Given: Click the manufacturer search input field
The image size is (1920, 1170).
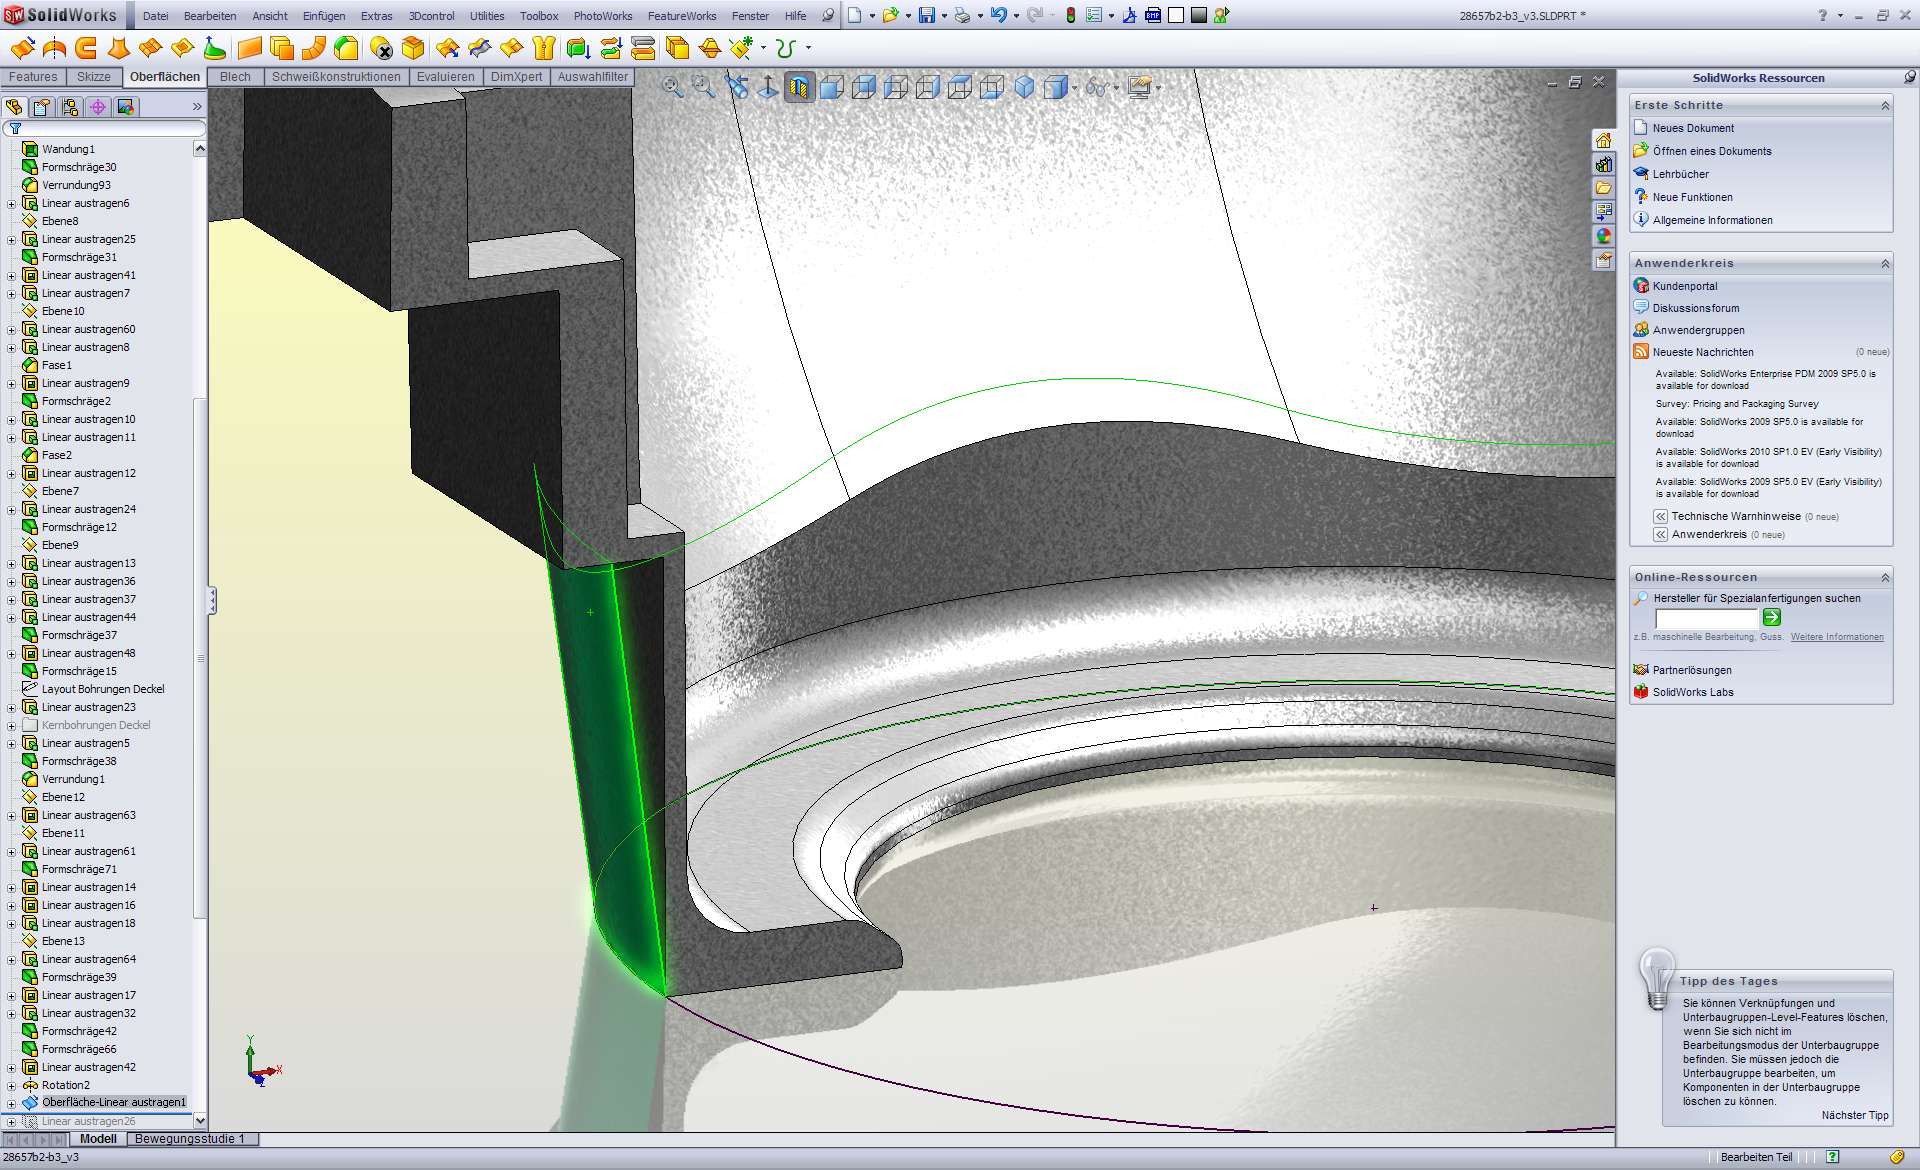Looking at the screenshot, I should point(1706,618).
